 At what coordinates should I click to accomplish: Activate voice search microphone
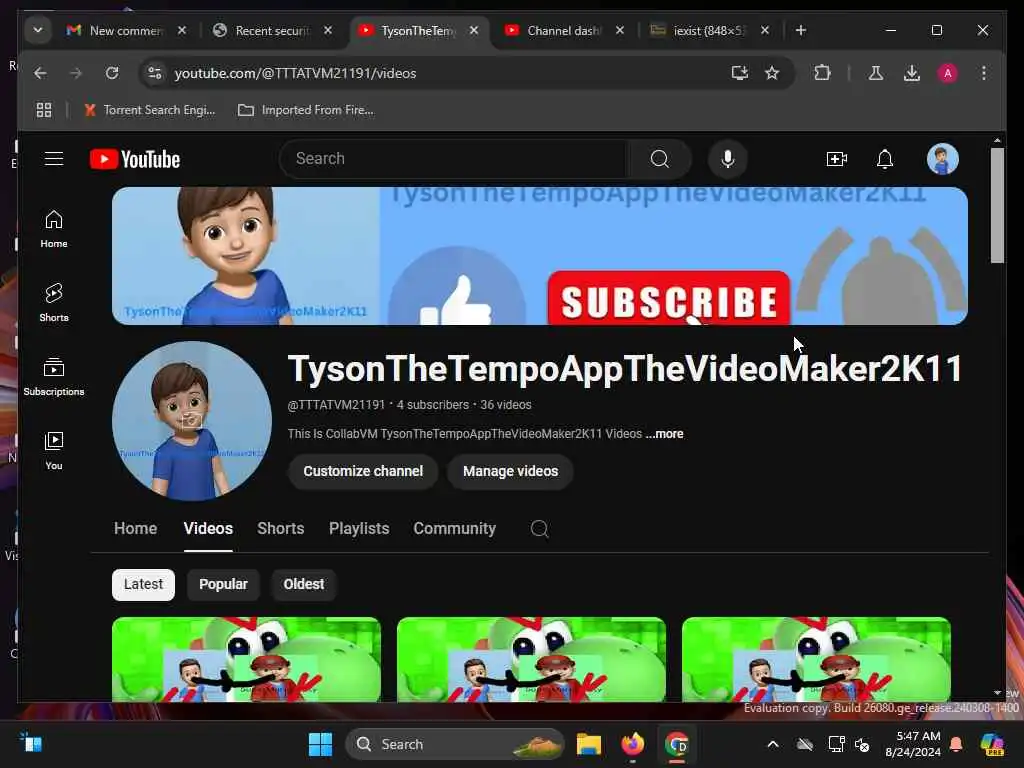728,159
